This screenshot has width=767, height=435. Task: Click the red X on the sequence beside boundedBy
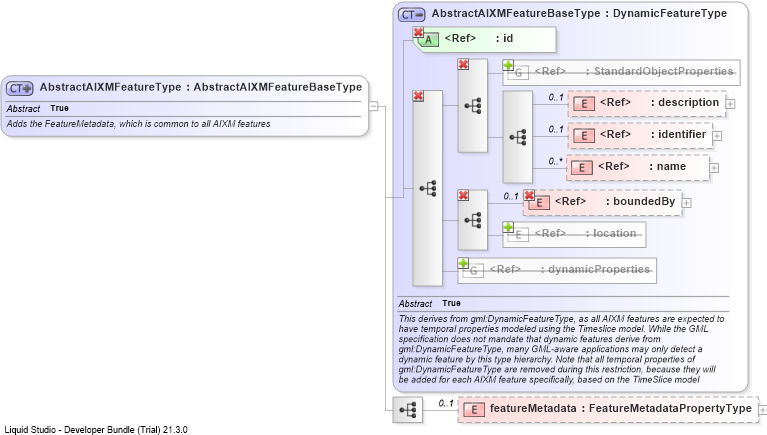(463, 195)
